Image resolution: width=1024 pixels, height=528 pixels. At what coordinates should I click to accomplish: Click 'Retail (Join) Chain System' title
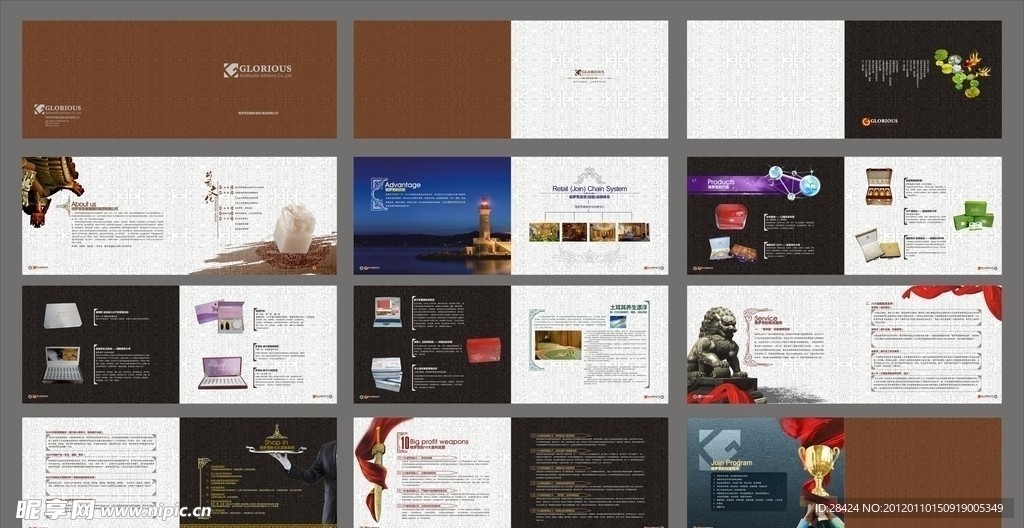[590, 189]
